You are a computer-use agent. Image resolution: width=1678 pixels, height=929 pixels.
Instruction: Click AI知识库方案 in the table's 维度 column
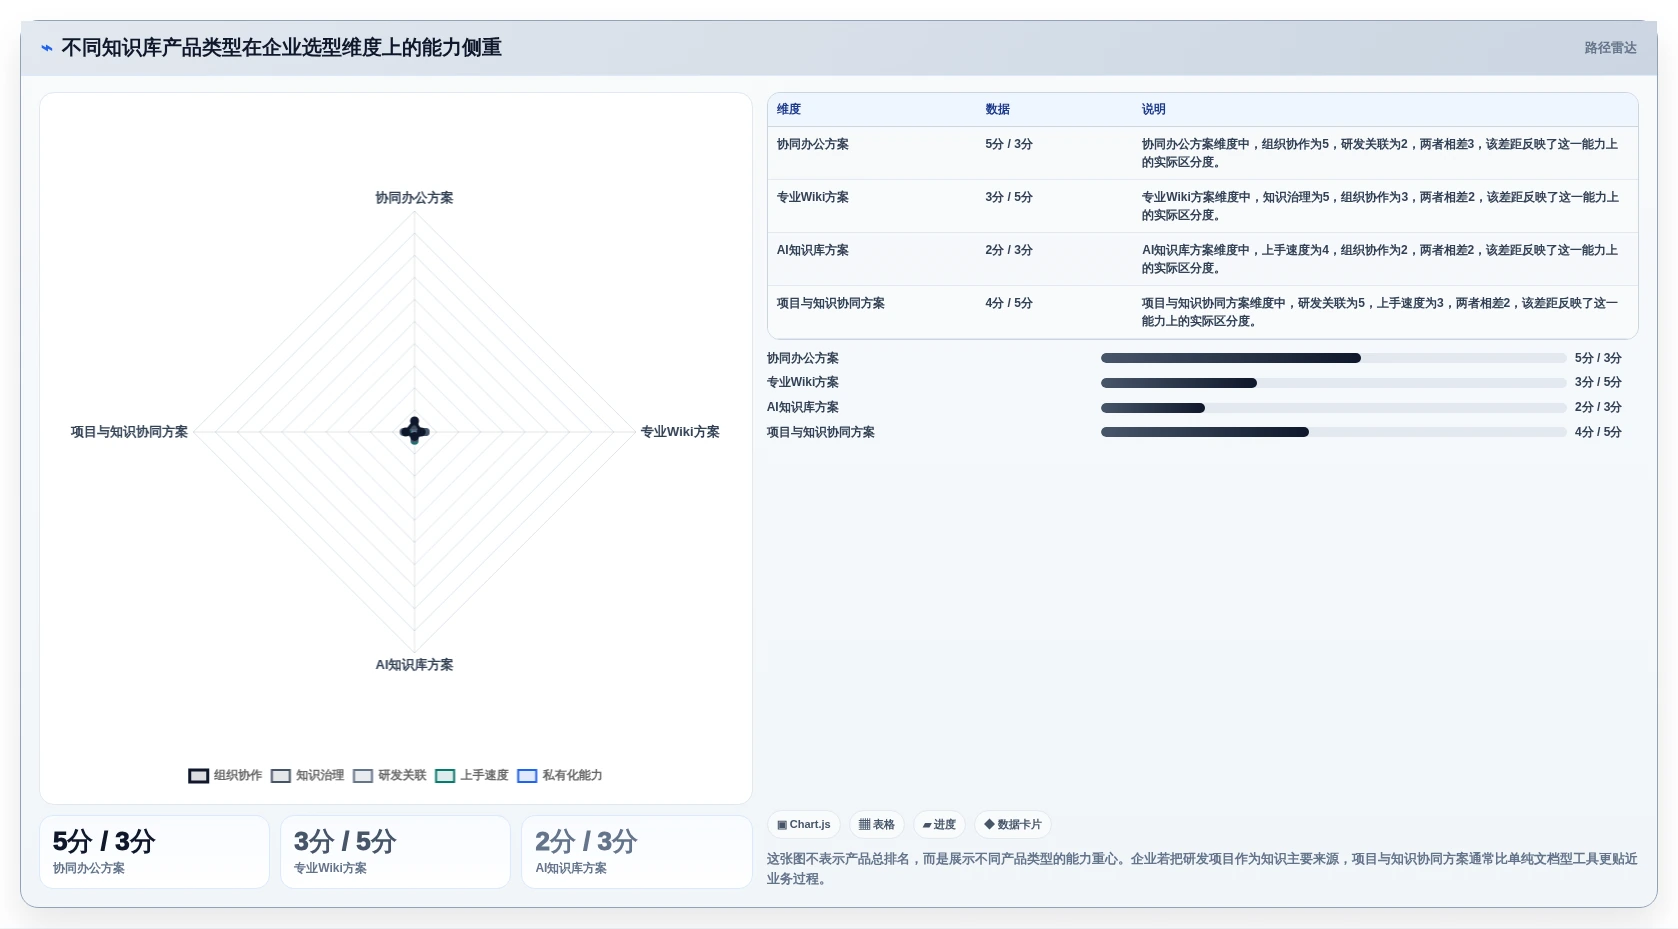pos(813,251)
